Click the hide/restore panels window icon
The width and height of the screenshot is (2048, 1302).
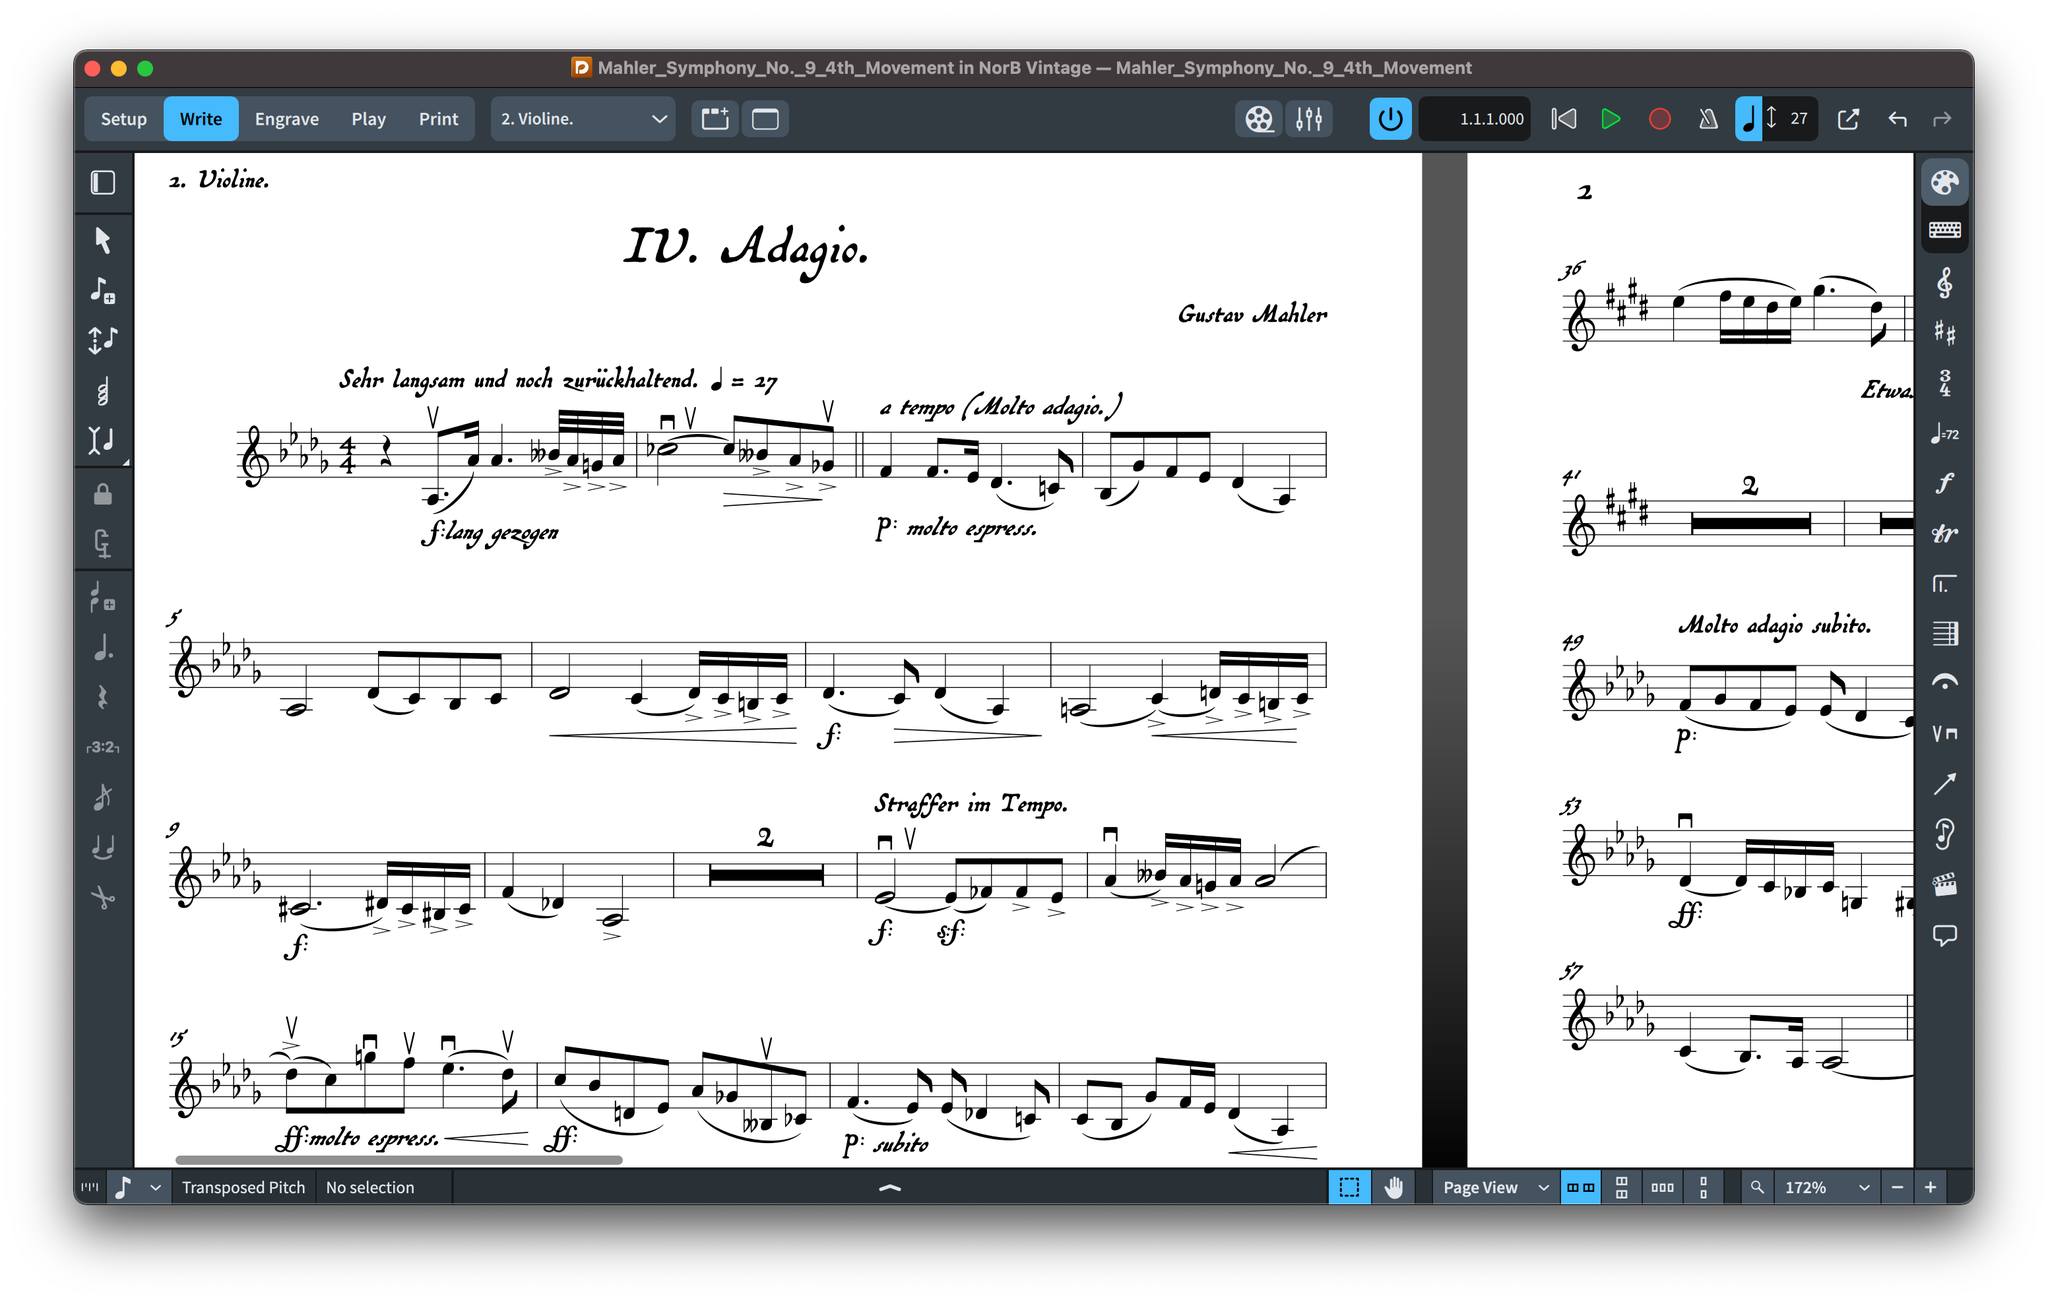pos(766,119)
